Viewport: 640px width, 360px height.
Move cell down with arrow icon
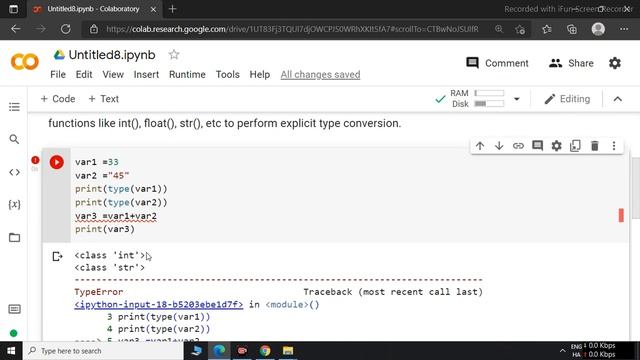click(x=499, y=146)
